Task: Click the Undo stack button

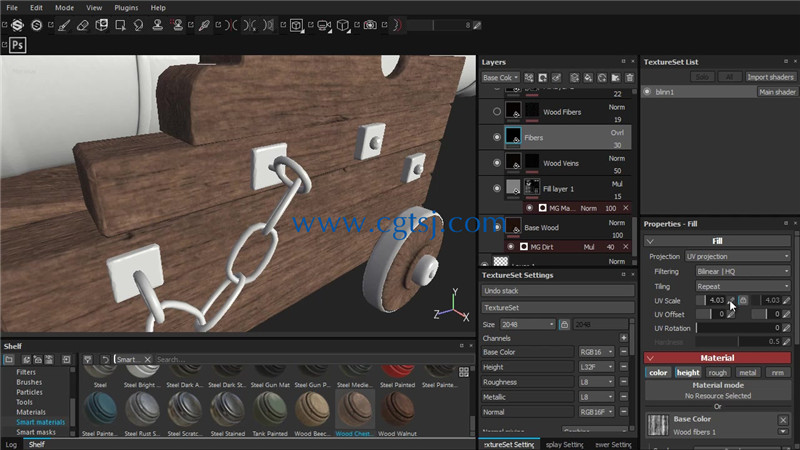Action: point(558,291)
